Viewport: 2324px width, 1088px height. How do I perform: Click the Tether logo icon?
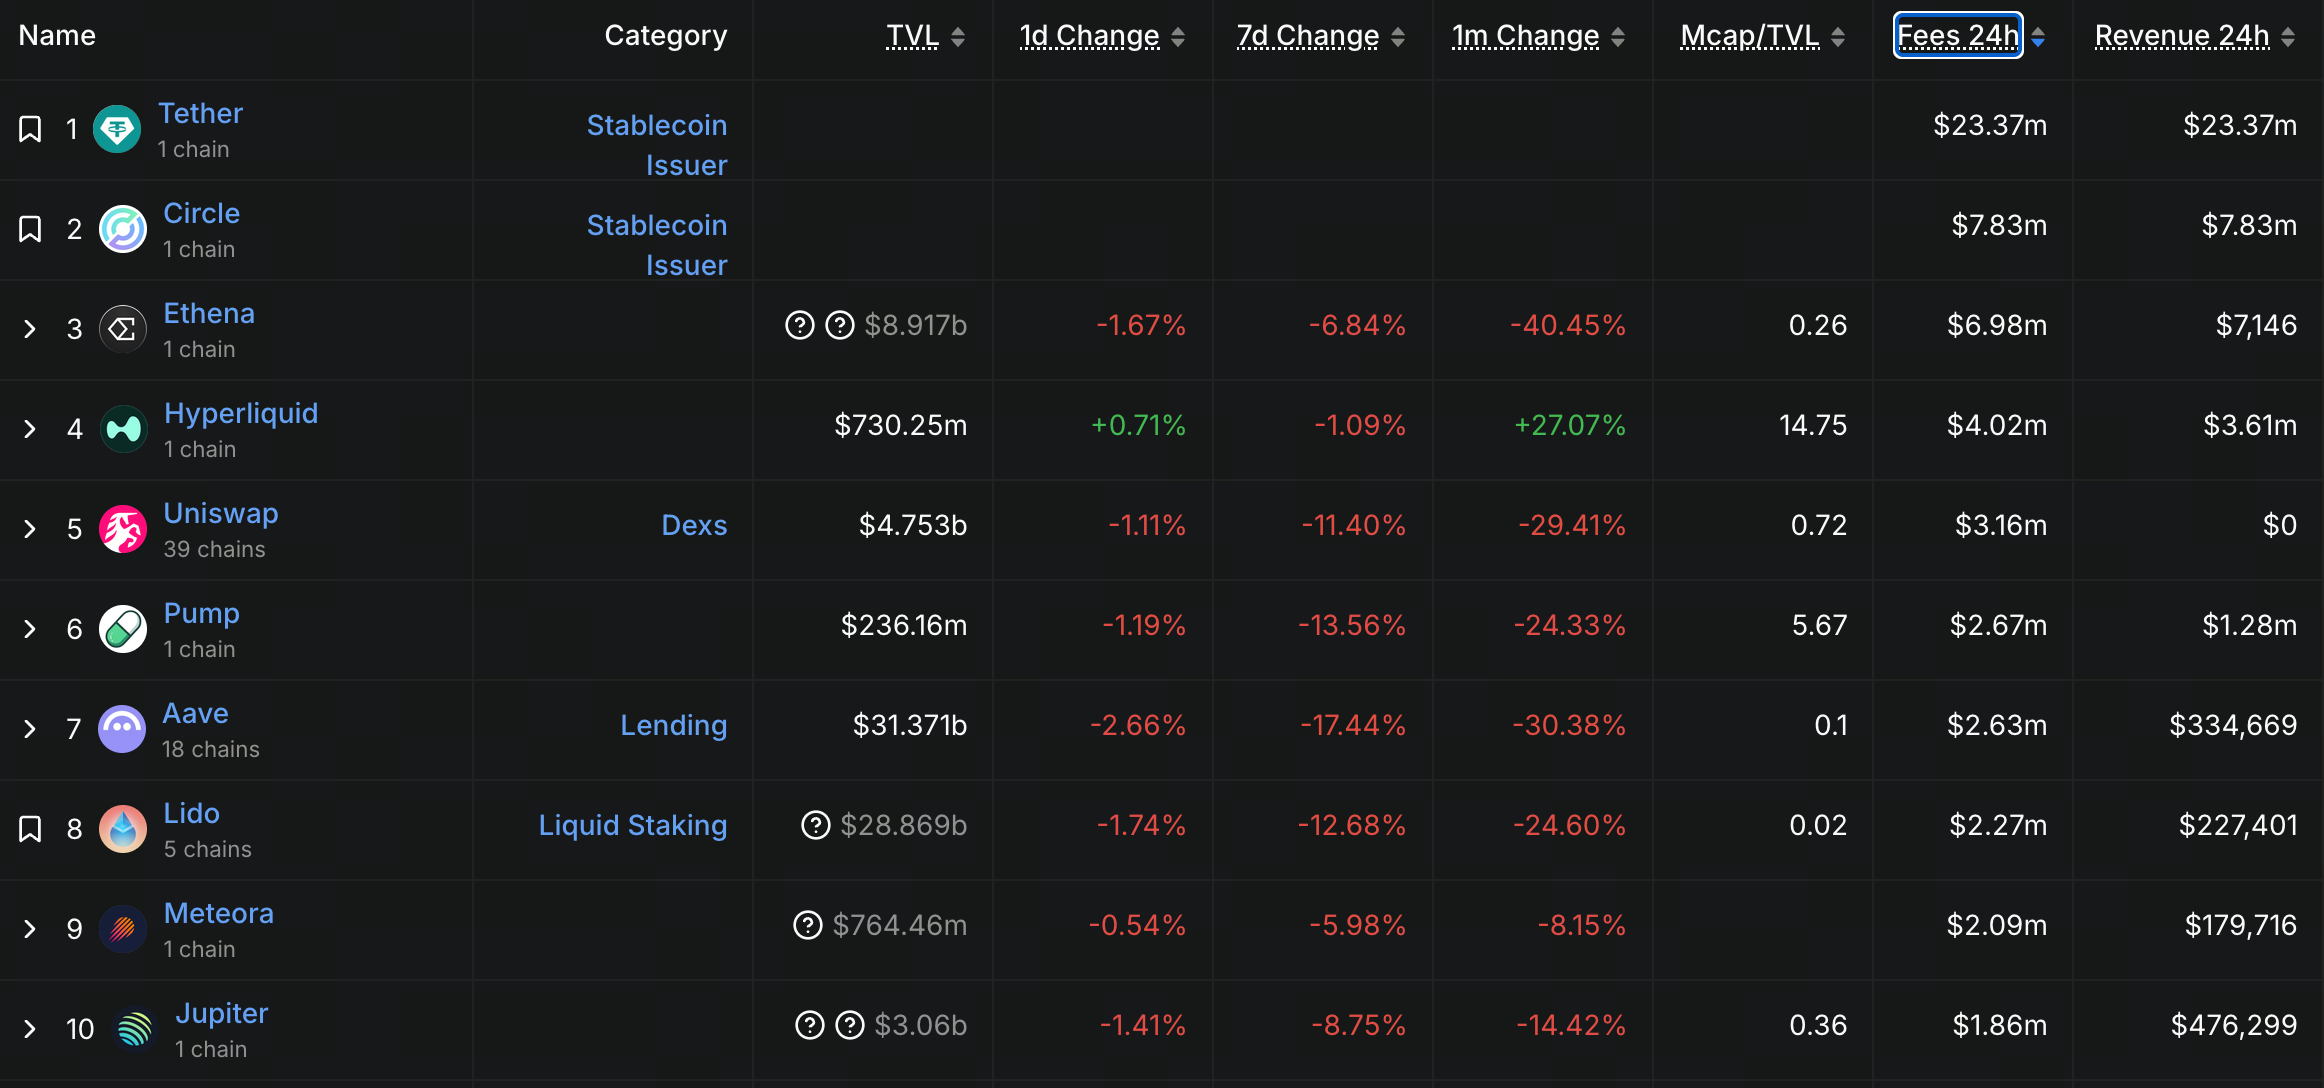point(117,129)
